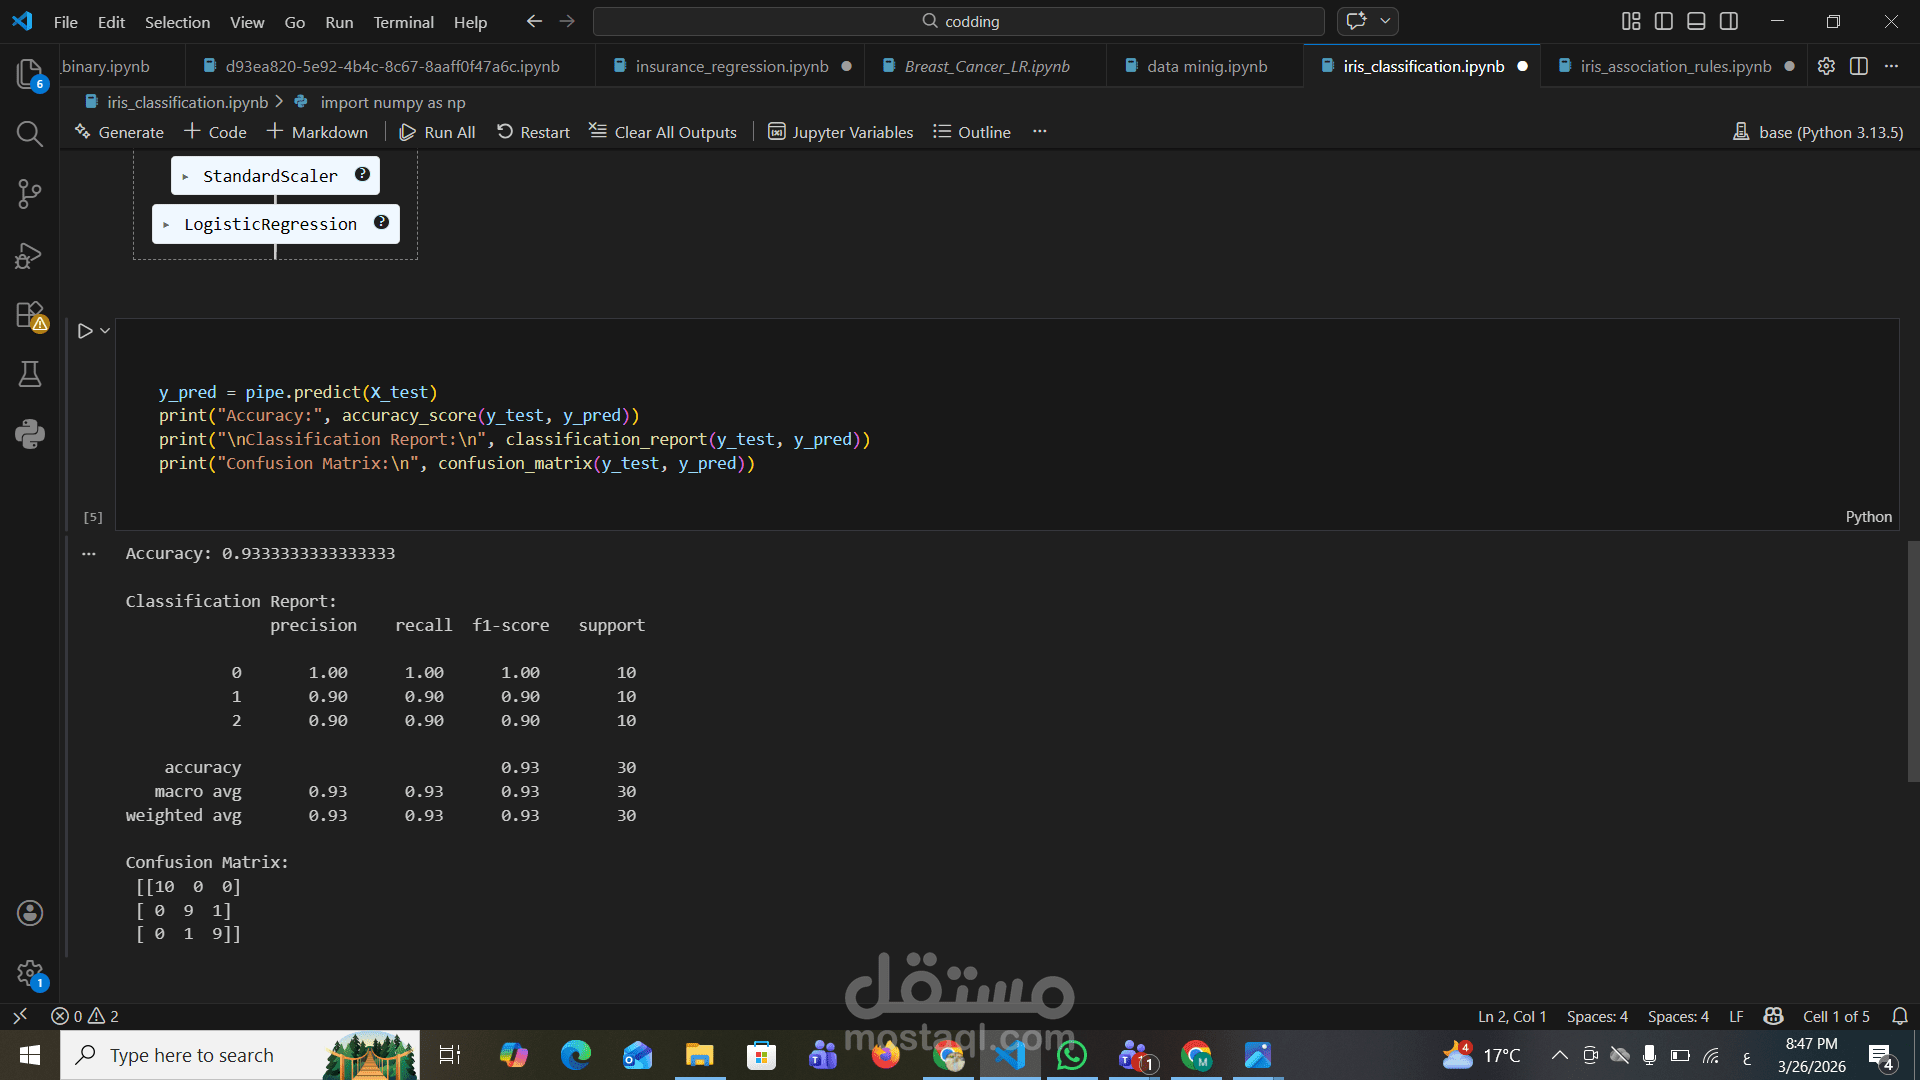This screenshot has height=1080, width=1920.
Task: Click the codding search command box
Action: coord(958,21)
